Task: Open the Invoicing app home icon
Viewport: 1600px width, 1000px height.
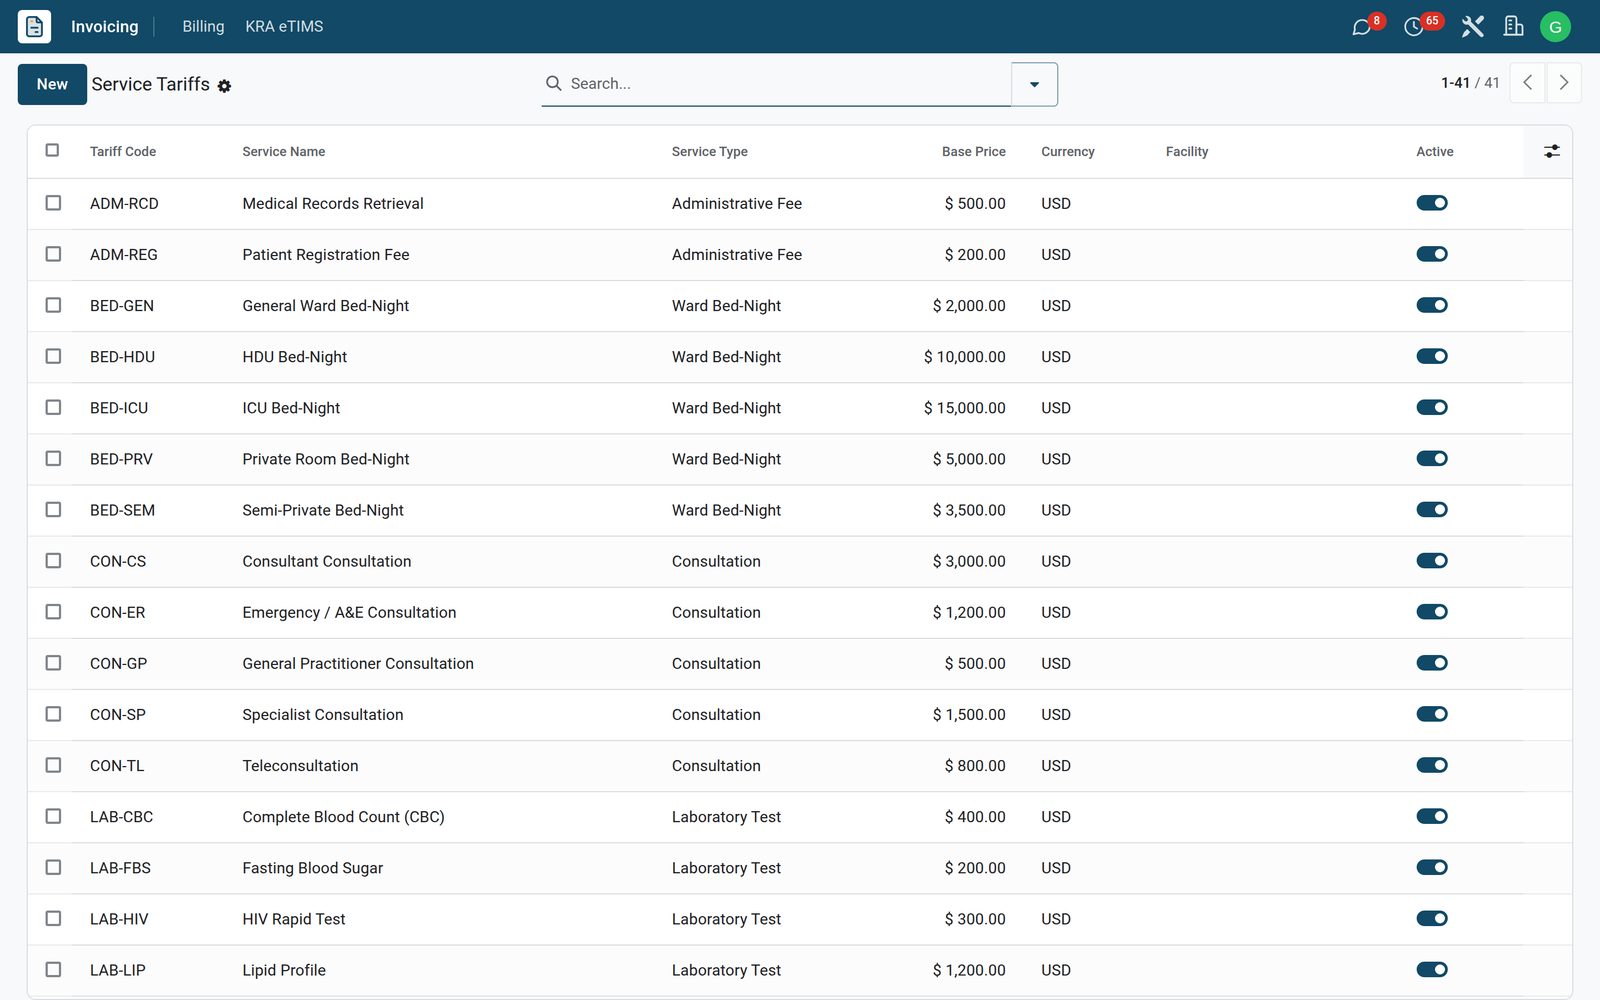Action: [x=34, y=26]
